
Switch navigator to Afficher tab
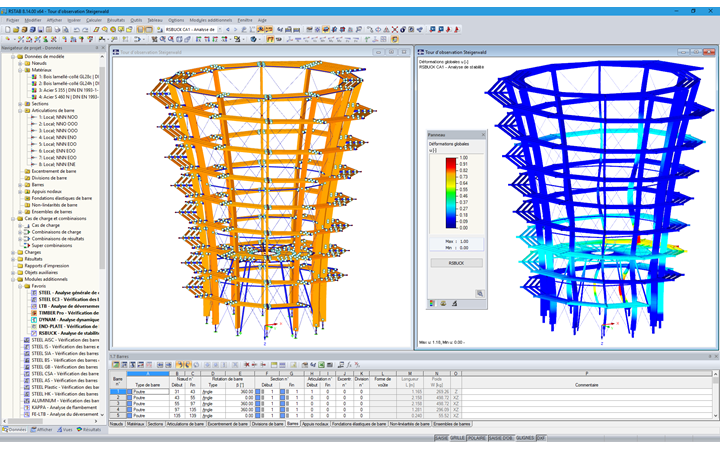point(41,430)
